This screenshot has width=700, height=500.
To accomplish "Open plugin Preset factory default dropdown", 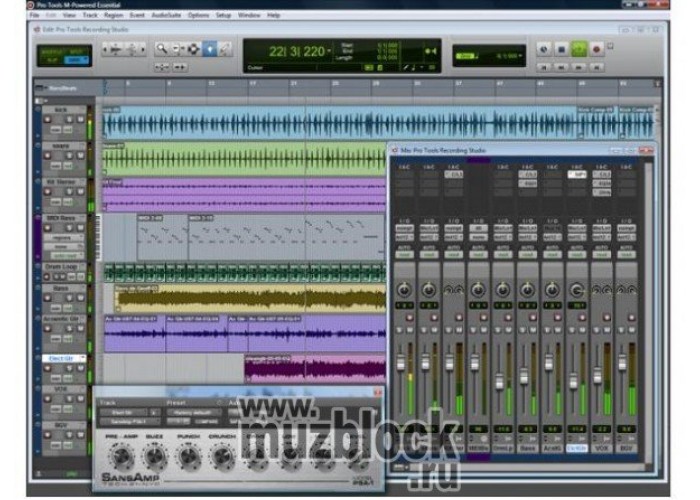I will tap(193, 412).
